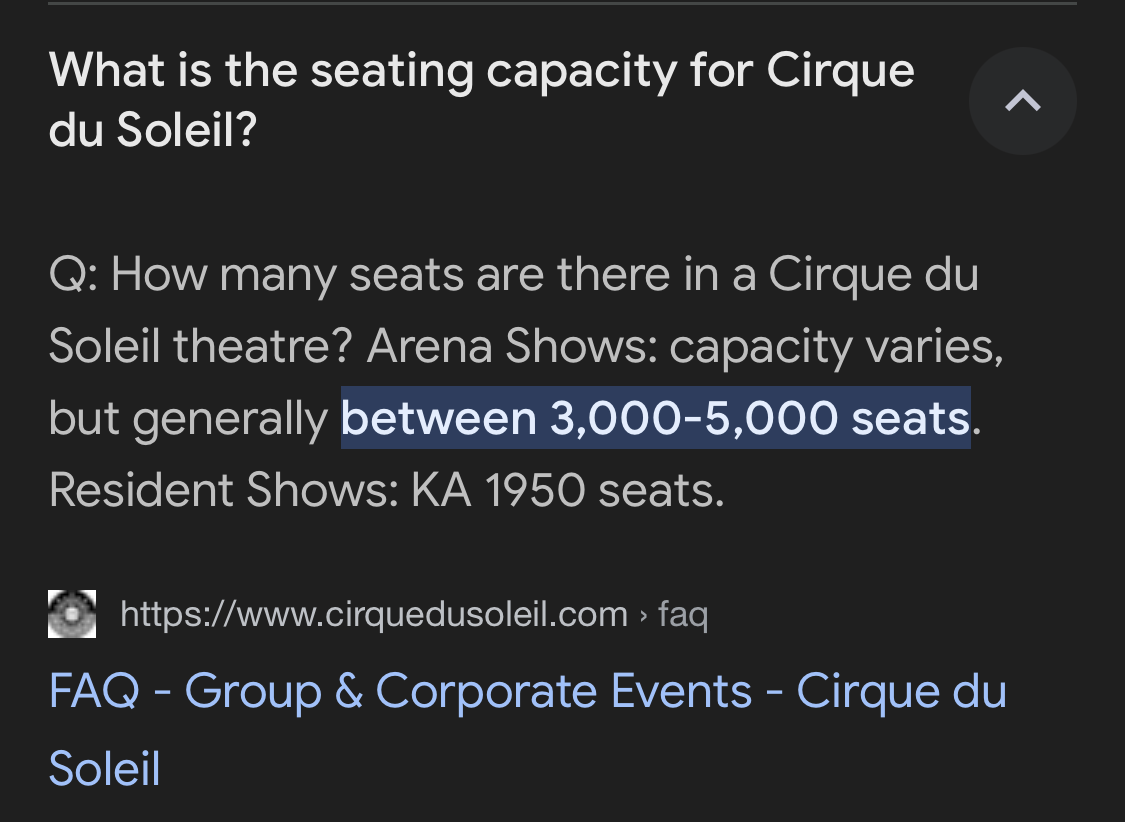1125x822 pixels.
Task: Click 'Soleil theatre?' in the answer snippet
Action: point(201,346)
